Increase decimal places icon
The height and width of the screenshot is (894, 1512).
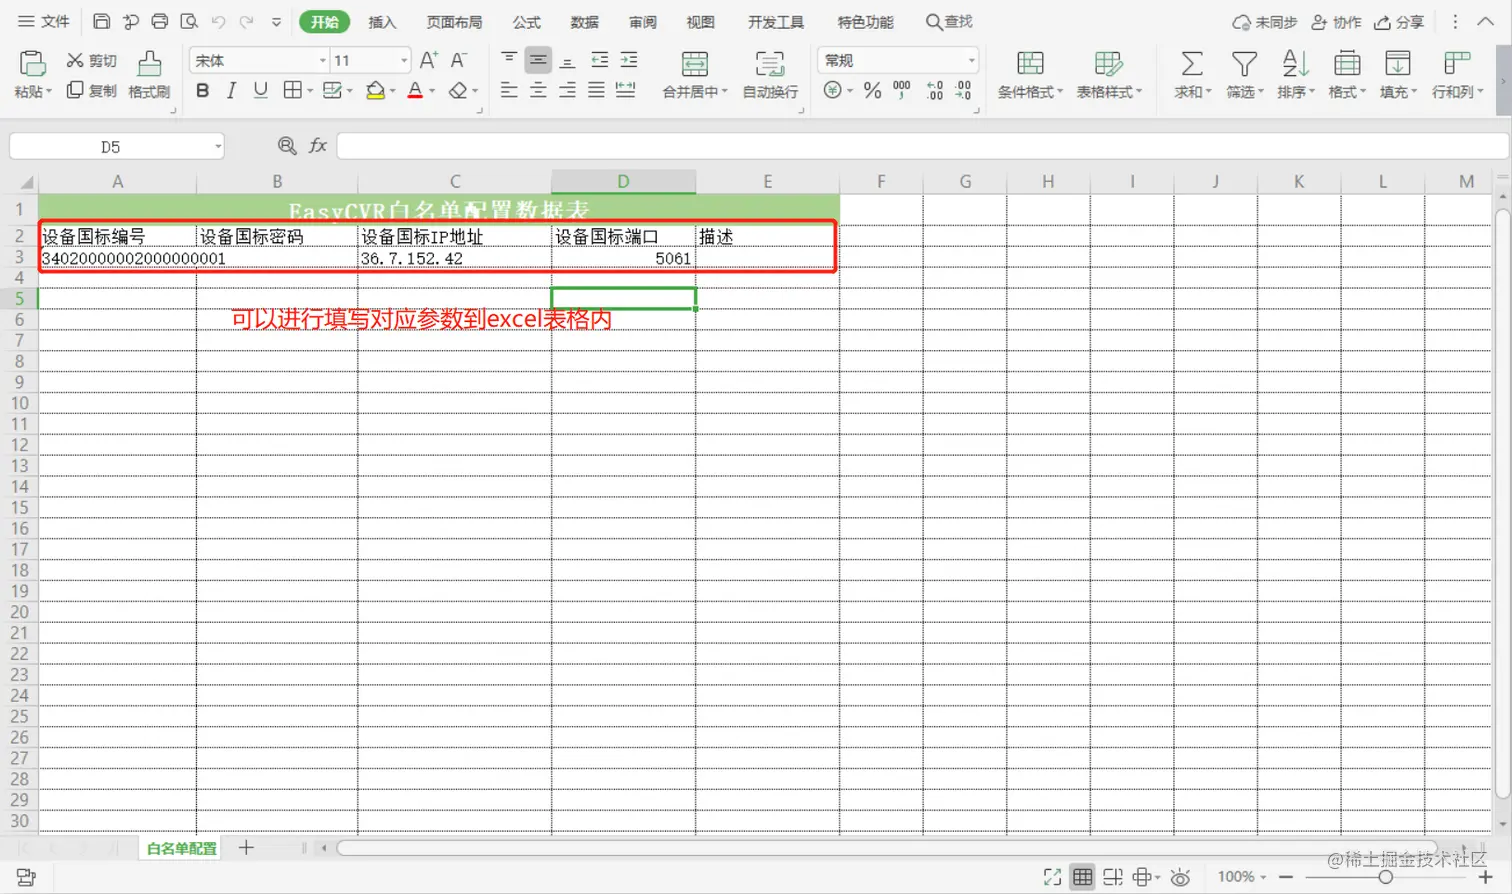click(934, 91)
